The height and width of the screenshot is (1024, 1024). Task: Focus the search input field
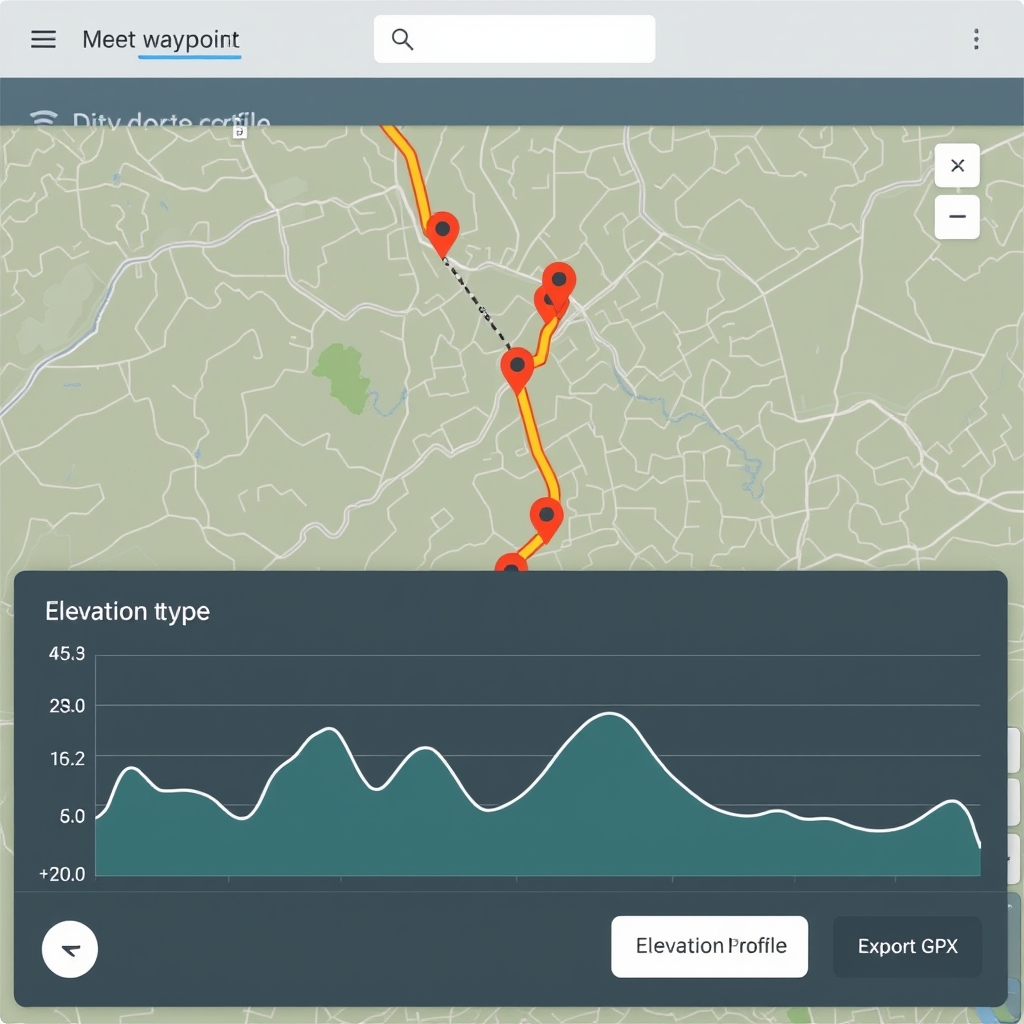point(514,39)
